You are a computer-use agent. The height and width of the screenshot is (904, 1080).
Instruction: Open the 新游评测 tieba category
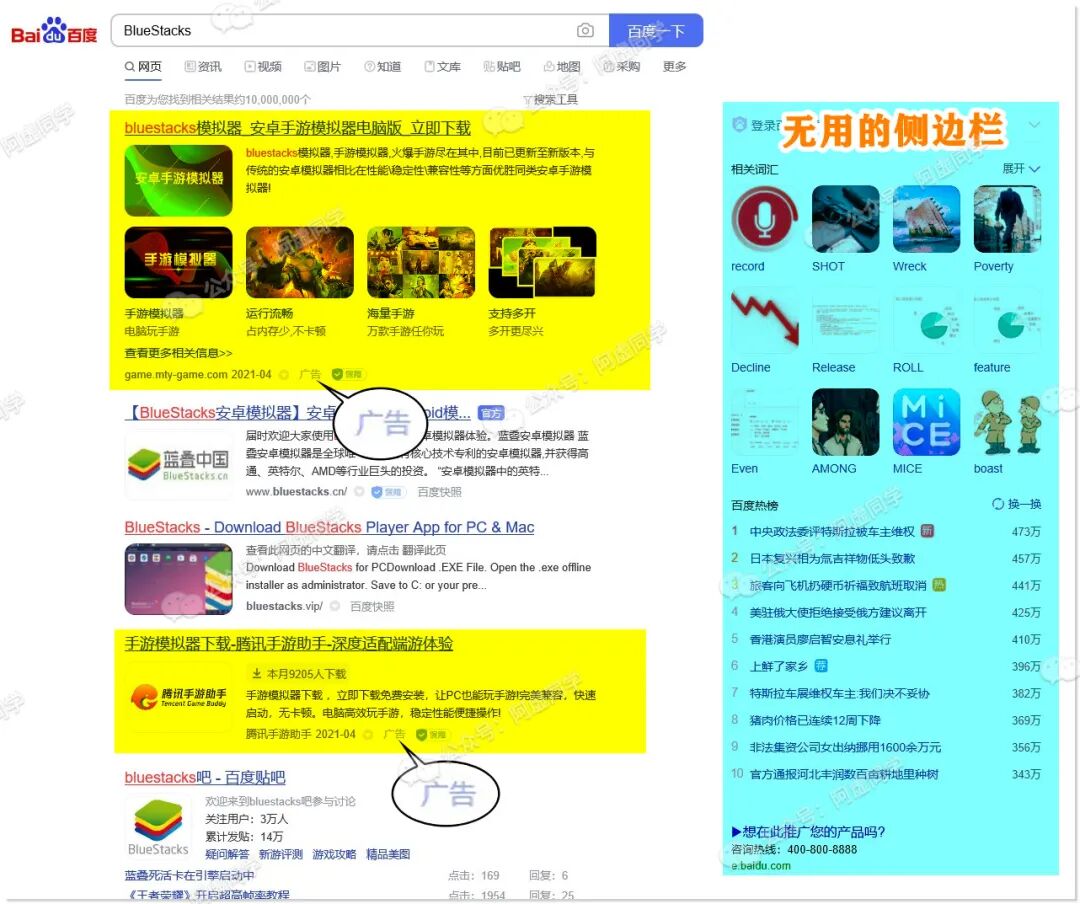coord(280,854)
